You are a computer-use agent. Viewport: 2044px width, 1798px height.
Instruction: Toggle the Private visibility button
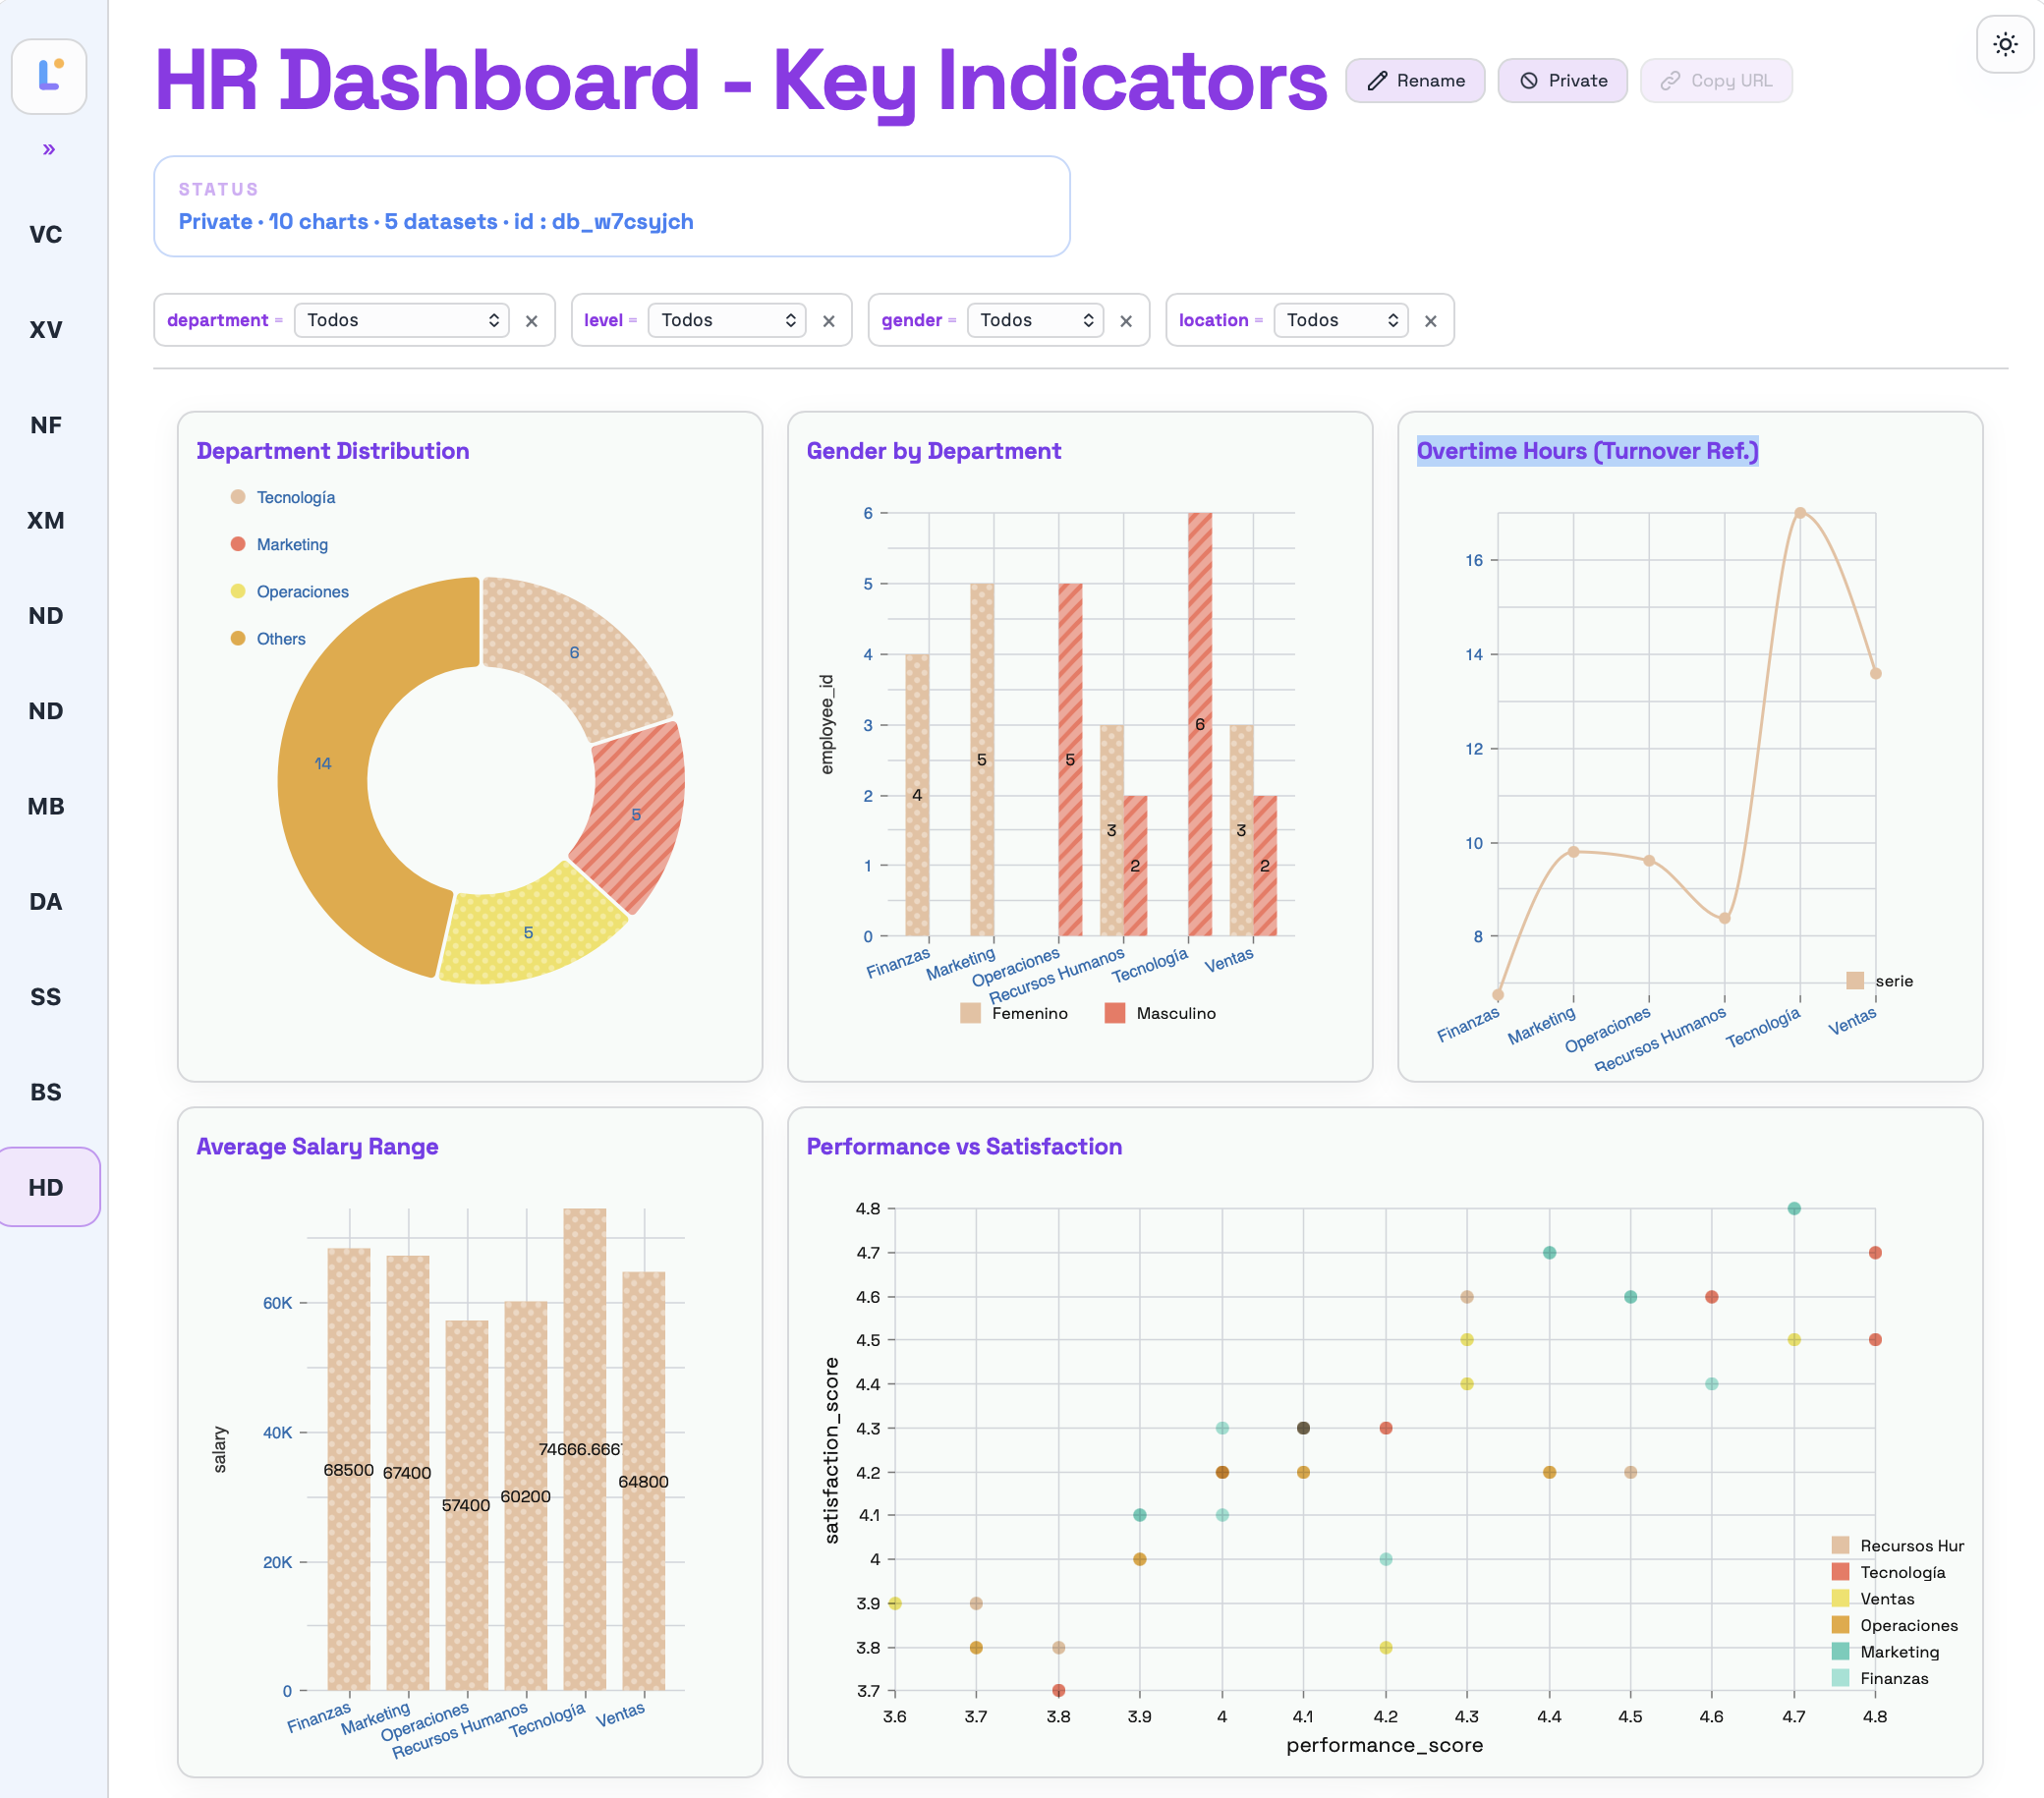click(1563, 81)
